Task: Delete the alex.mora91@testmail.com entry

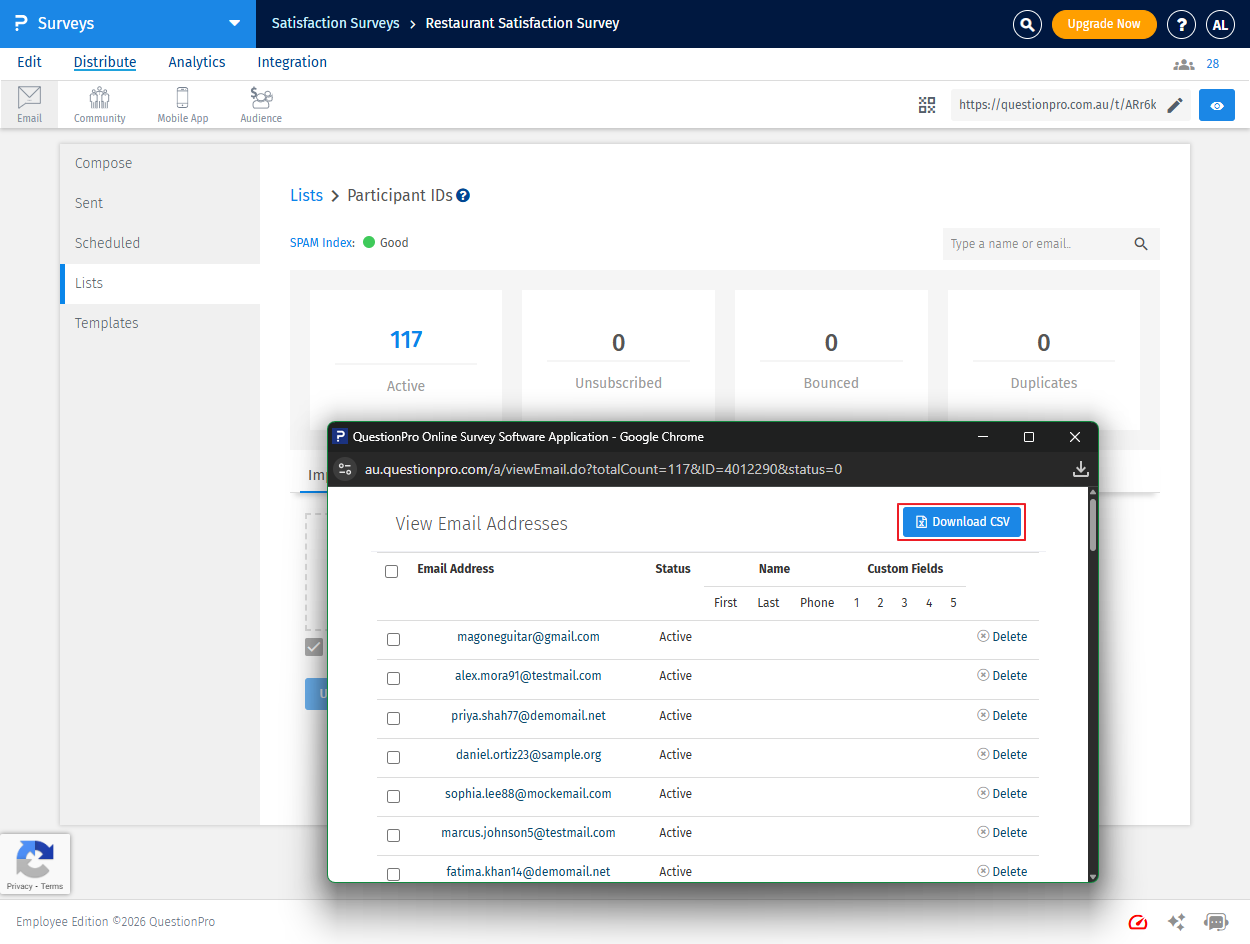Action: coord(1002,676)
